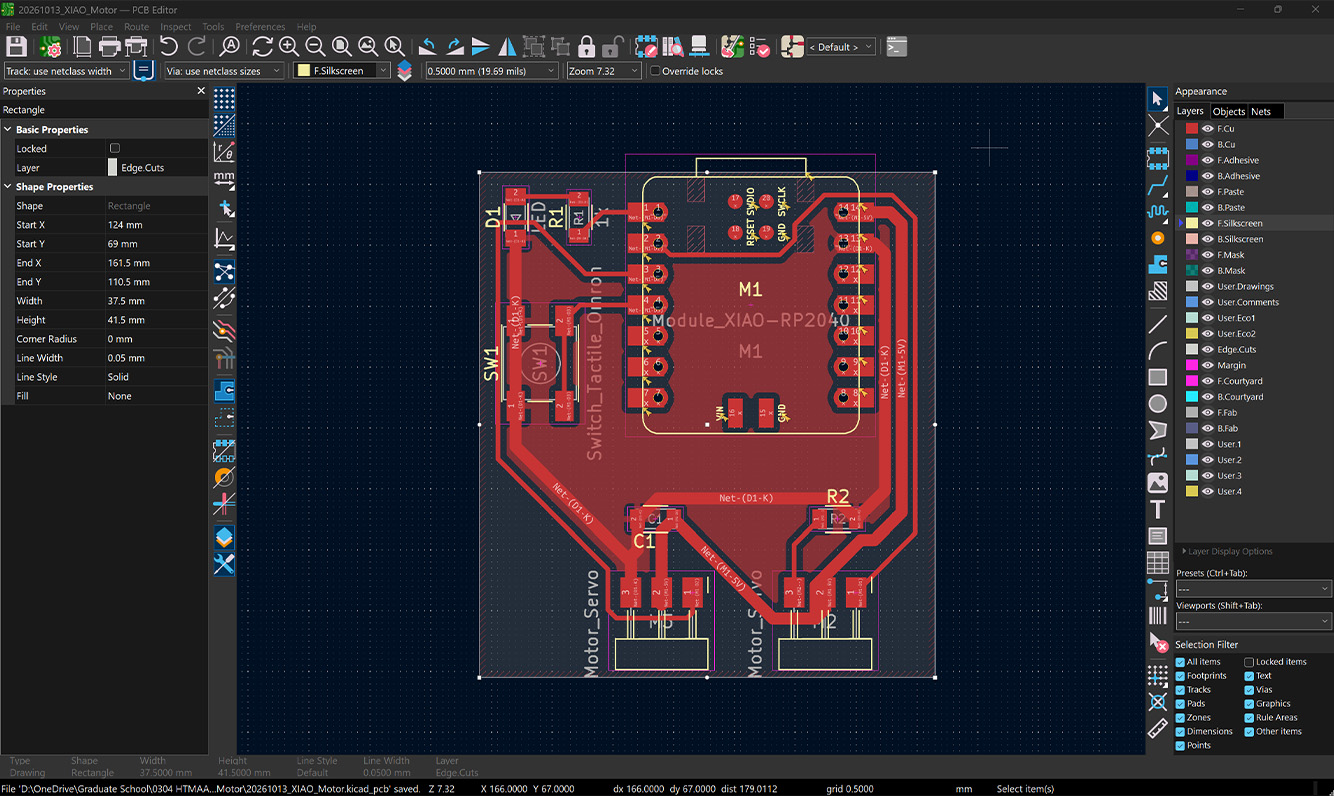Image resolution: width=1334 pixels, height=796 pixels.
Task: Open the Track width dropdown
Action: [x=66, y=71]
